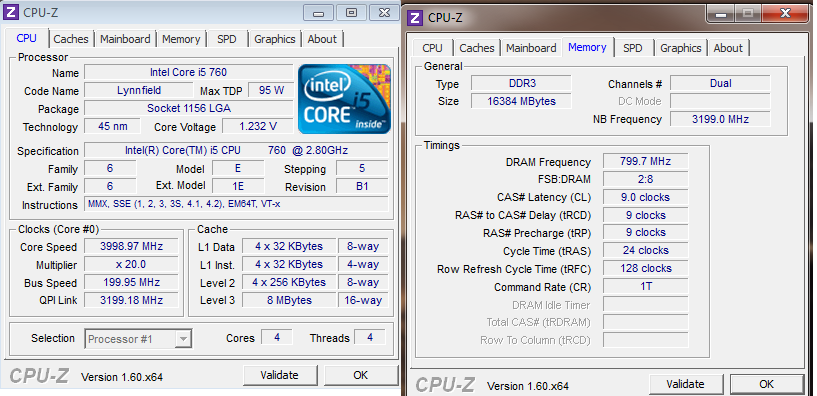Click the memory Size value 16384 MBytes
This screenshot has width=817, height=396.
point(522,101)
